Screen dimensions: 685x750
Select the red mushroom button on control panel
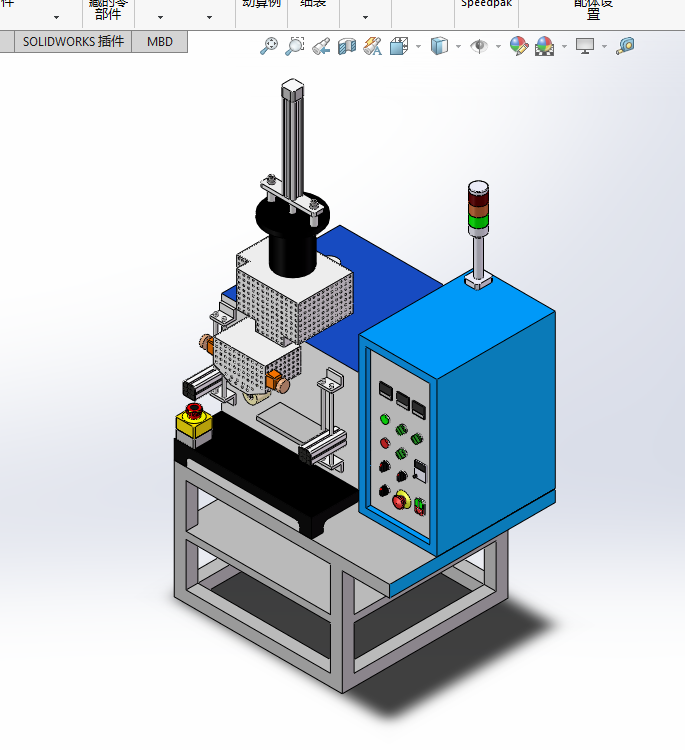click(x=401, y=500)
